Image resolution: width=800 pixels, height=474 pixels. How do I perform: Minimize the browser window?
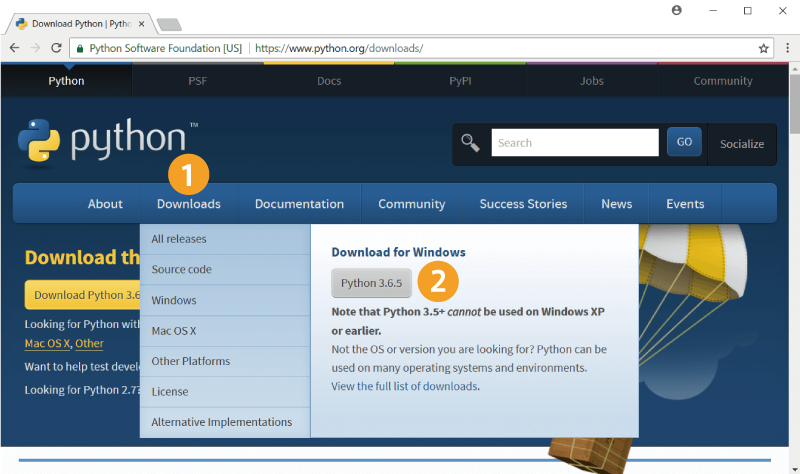[x=713, y=10]
